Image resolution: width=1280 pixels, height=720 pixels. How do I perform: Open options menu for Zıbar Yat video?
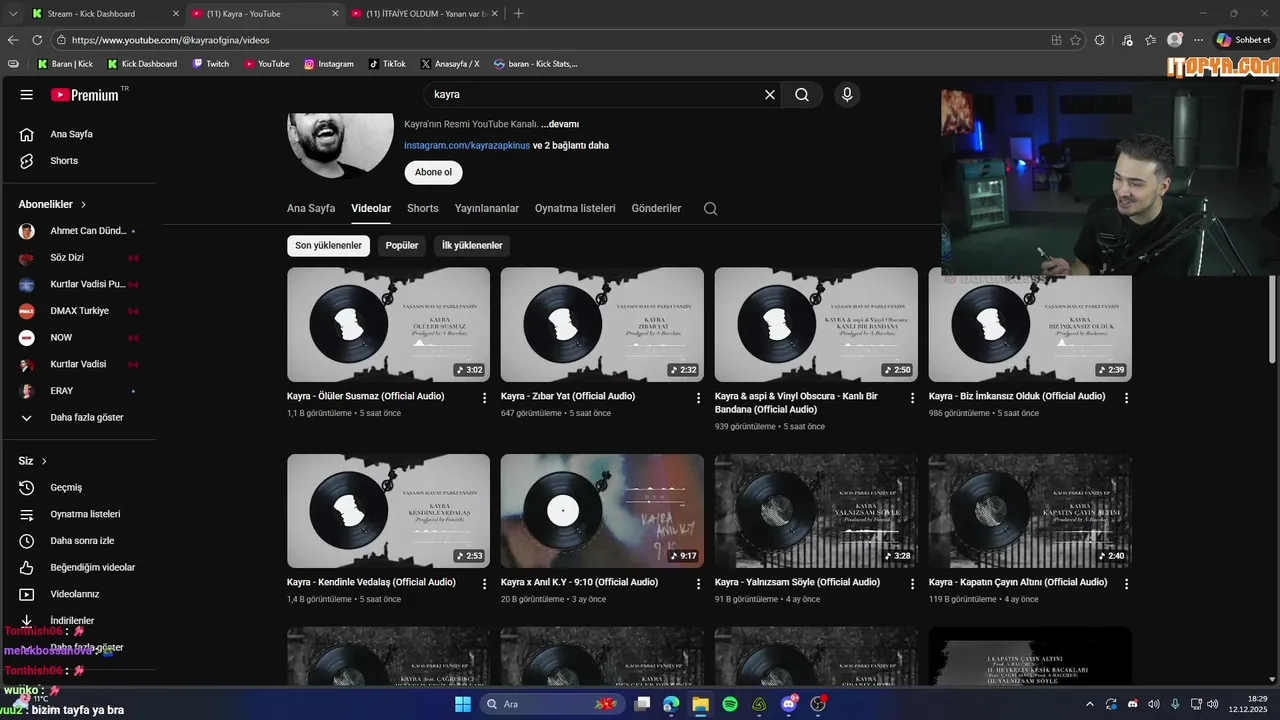pyautogui.click(x=699, y=398)
